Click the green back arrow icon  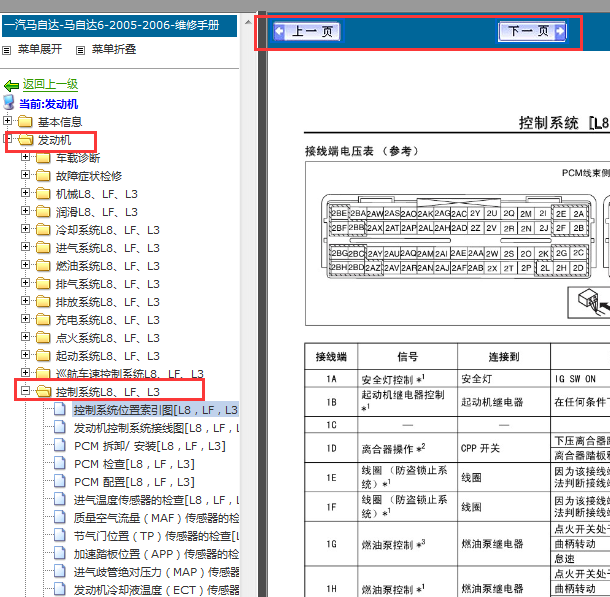(11, 85)
